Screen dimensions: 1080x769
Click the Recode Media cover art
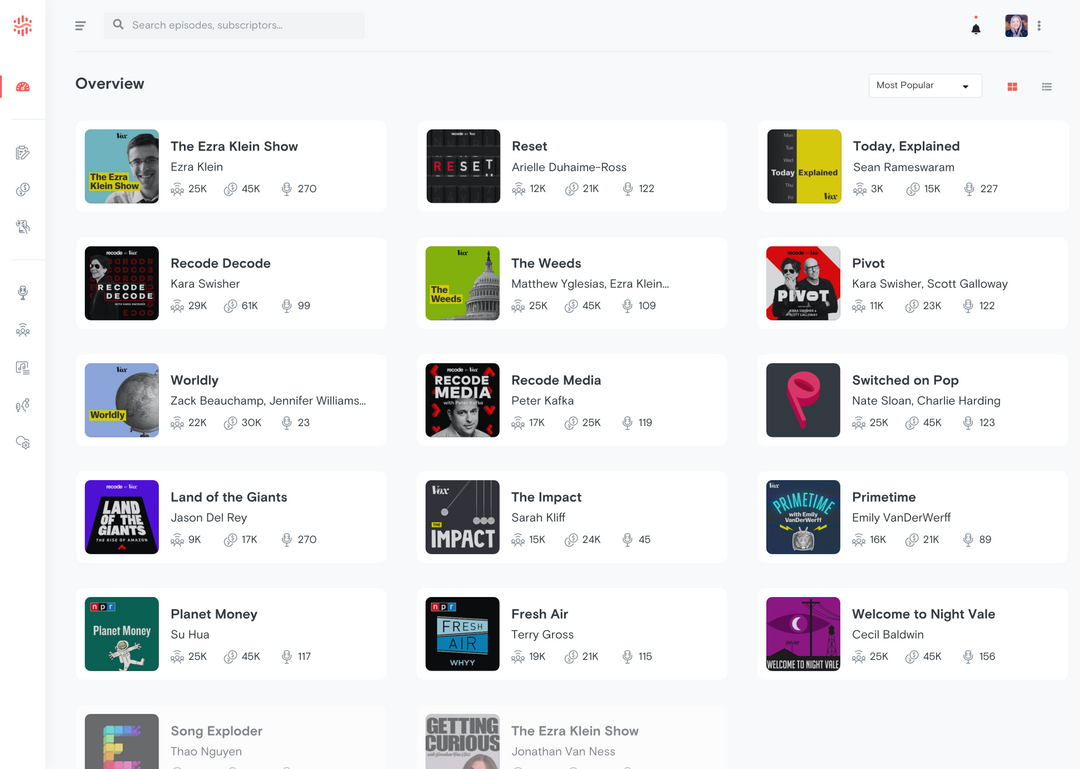pyautogui.click(x=462, y=400)
